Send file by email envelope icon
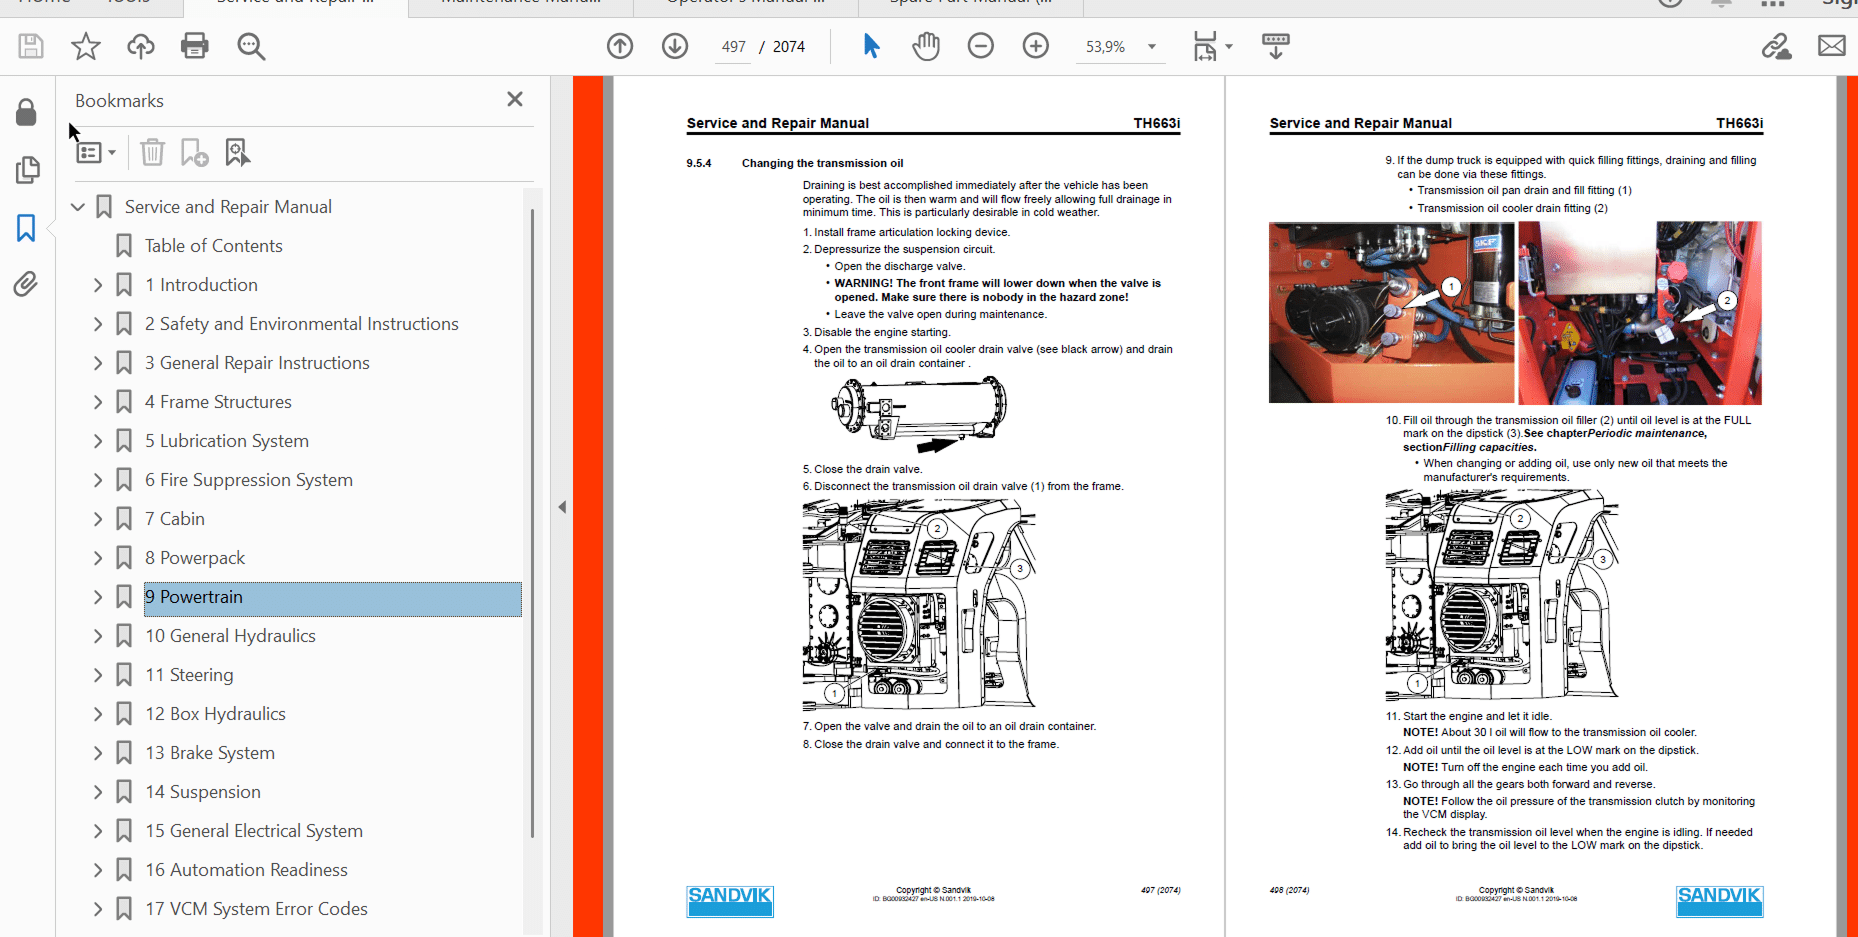Image resolution: width=1858 pixels, height=937 pixels. click(x=1832, y=46)
